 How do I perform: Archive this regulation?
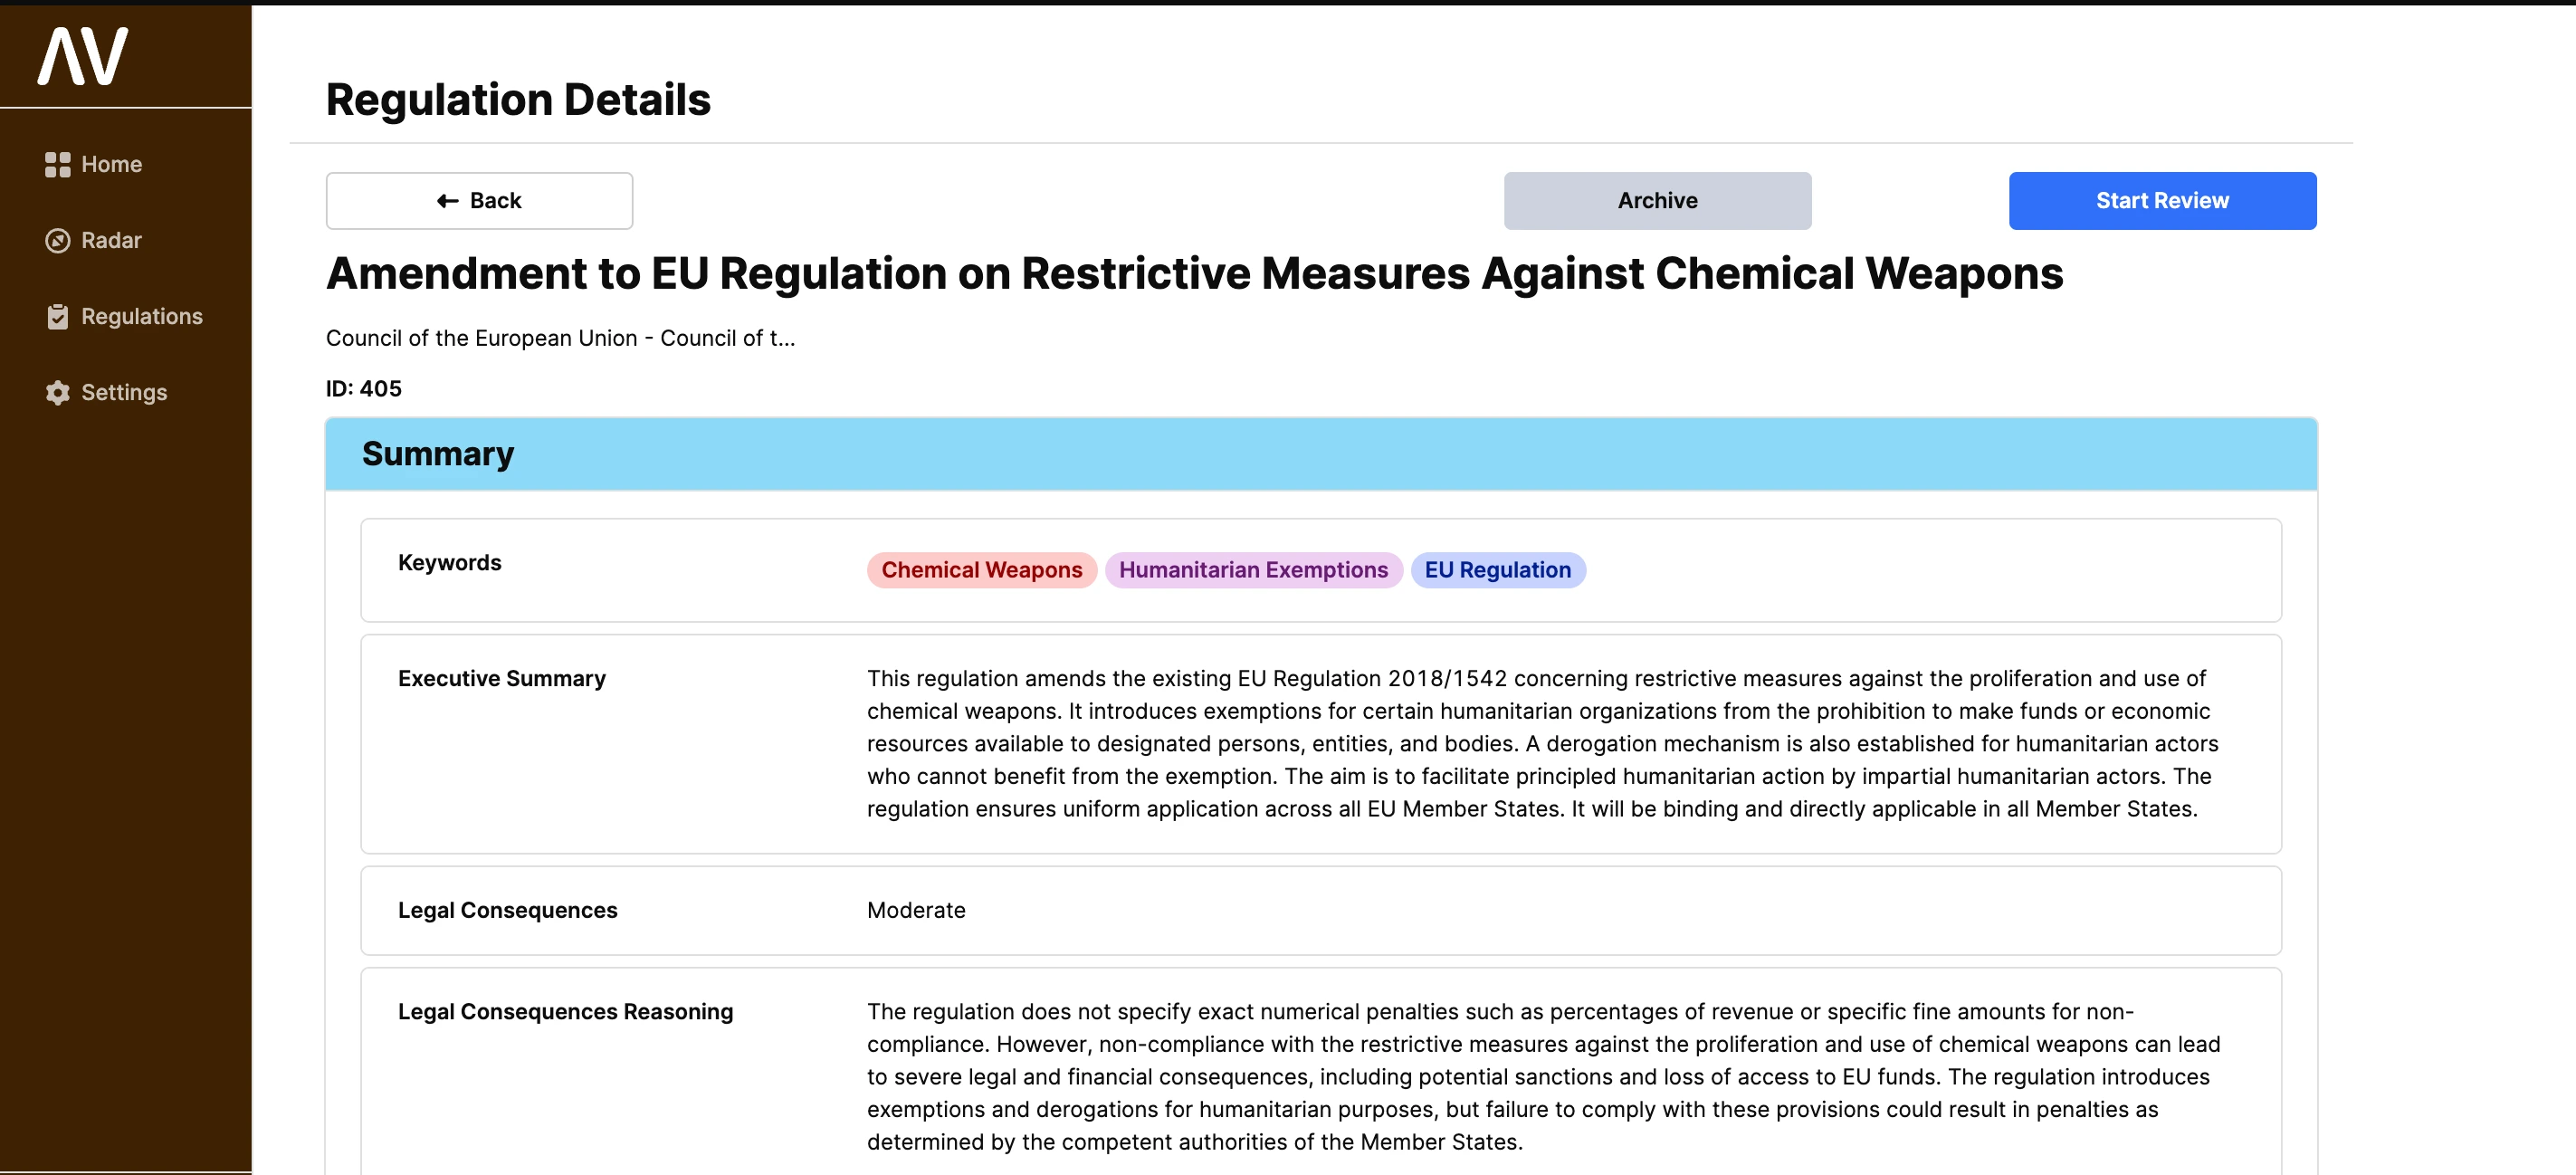(1657, 201)
